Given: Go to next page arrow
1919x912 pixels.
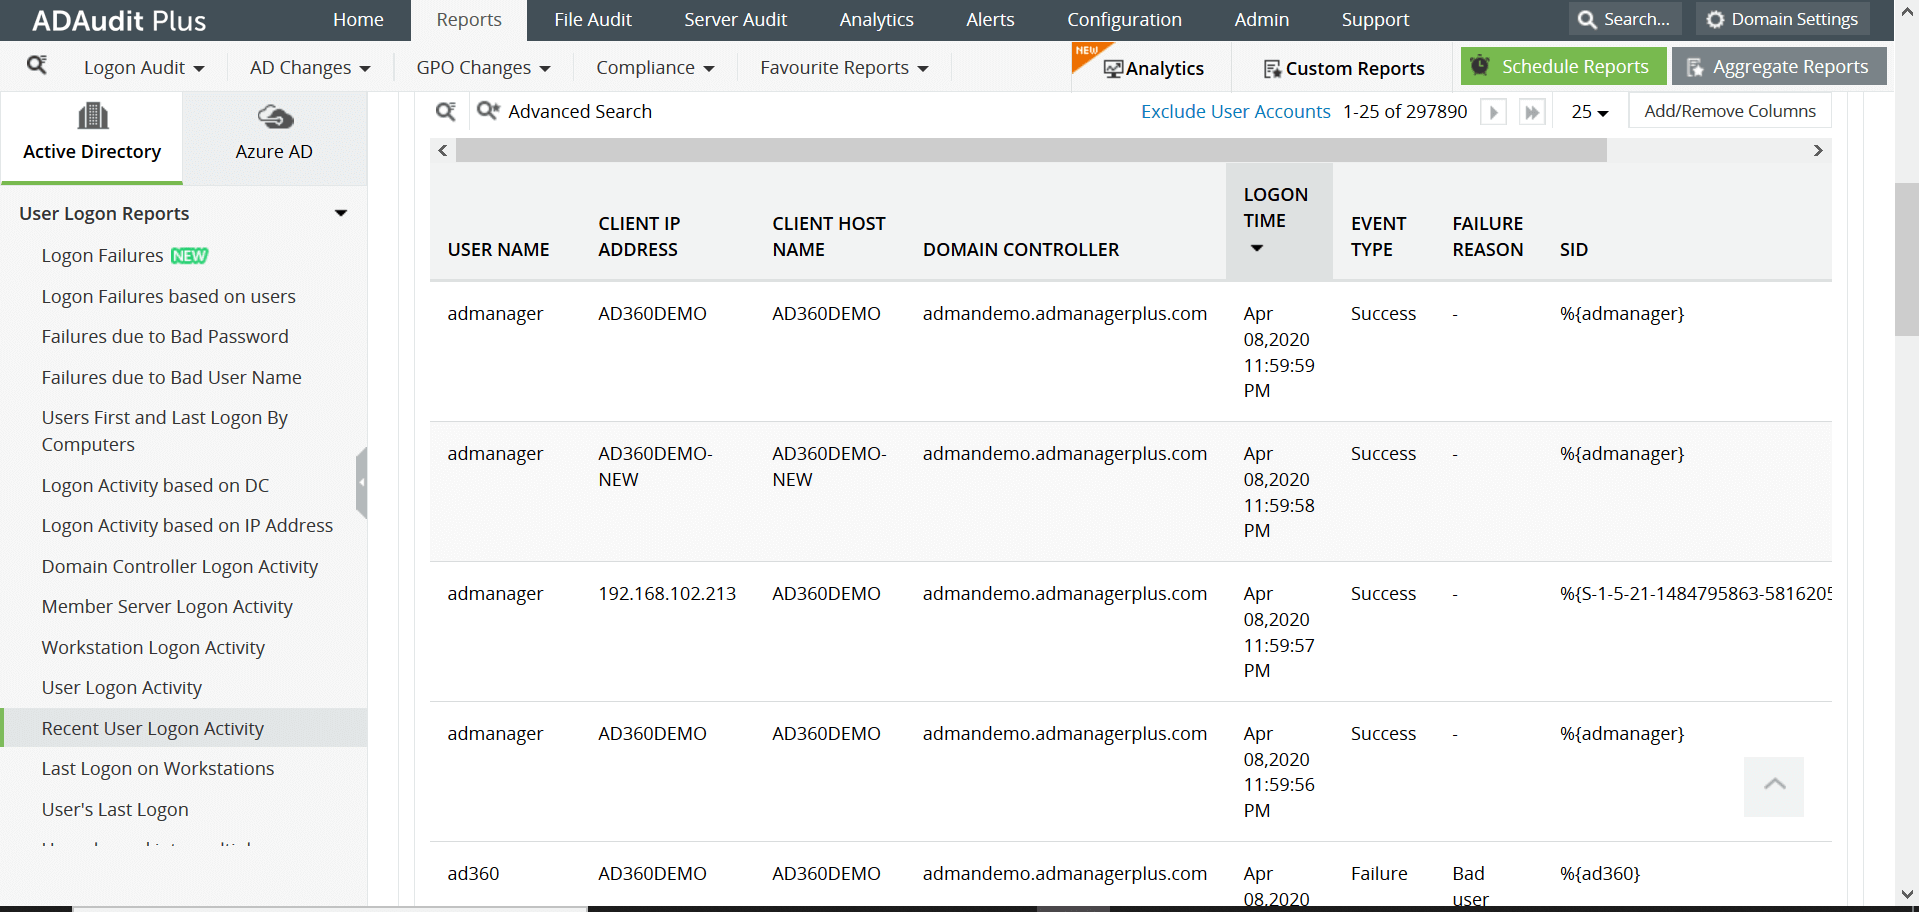Looking at the screenshot, I should (1493, 112).
